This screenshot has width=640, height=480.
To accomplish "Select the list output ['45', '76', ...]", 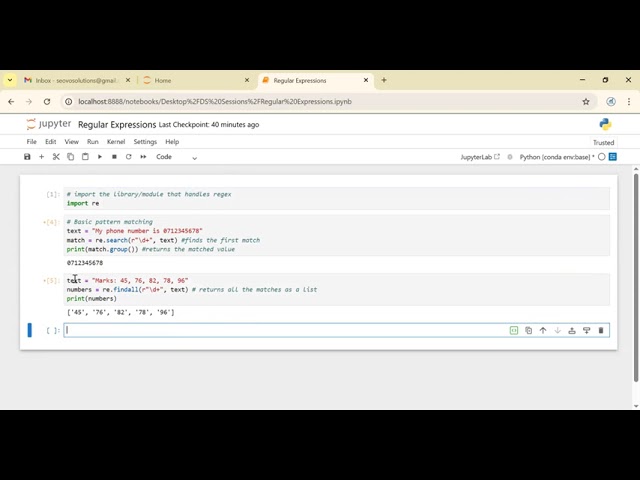I will tap(121, 312).
